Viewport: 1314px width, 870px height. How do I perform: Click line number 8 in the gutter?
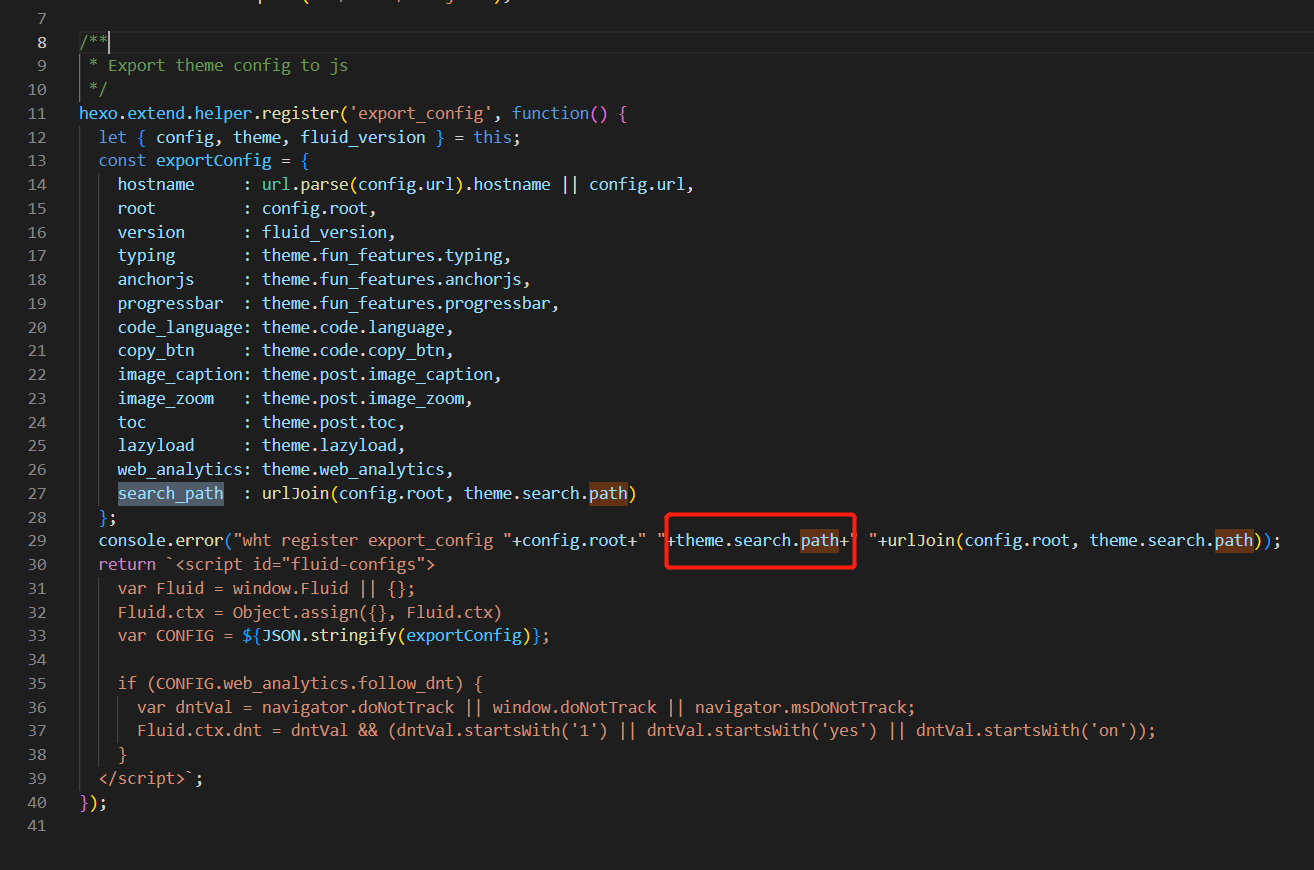pyautogui.click(x=40, y=42)
